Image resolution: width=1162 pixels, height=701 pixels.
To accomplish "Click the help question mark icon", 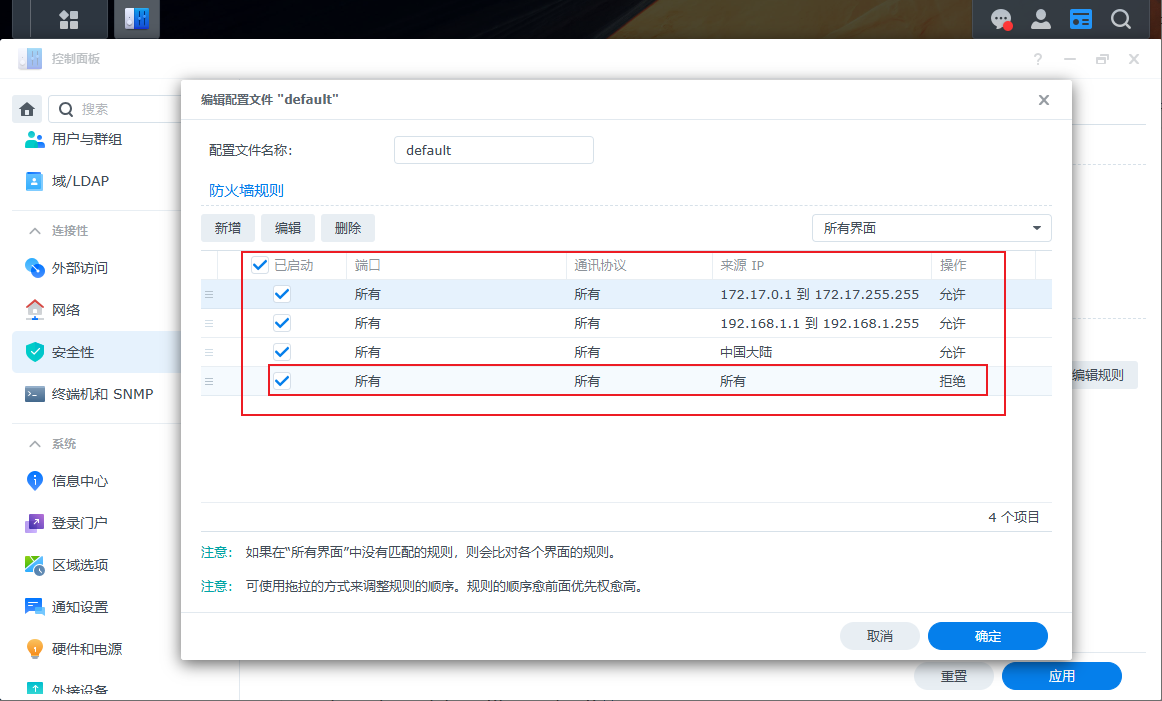I will point(1037,59).
